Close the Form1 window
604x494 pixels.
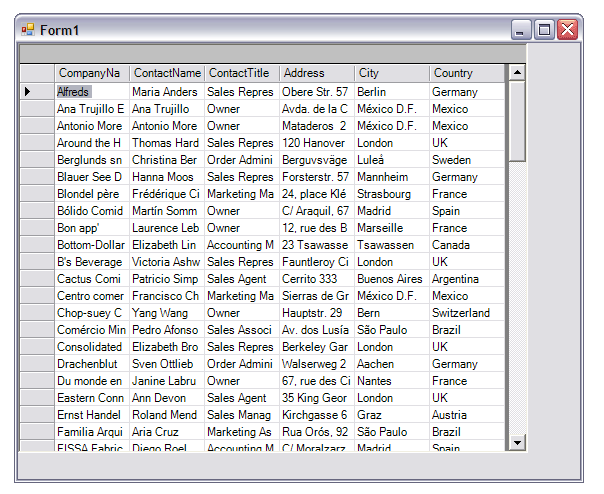coord(567,30)
